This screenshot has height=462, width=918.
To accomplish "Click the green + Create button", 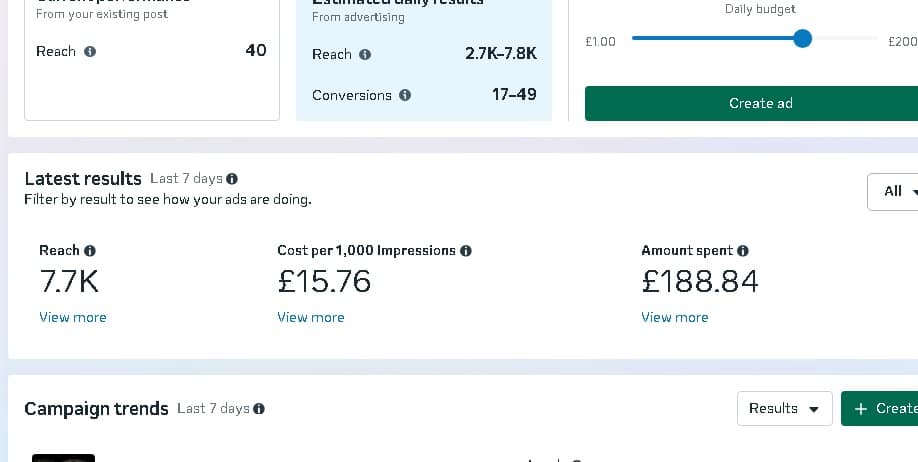I will pyautogui.click(x=880, y=408).
